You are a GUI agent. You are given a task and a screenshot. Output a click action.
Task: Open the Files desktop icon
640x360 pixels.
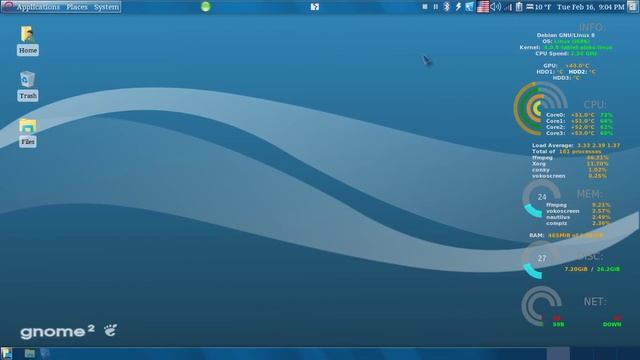tap(27, 132)
